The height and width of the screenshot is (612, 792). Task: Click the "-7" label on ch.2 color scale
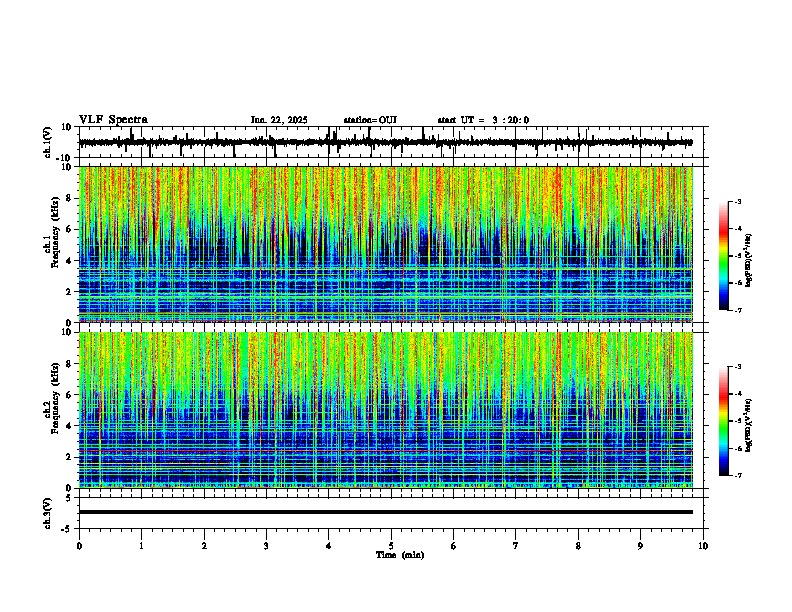point(738,475)
